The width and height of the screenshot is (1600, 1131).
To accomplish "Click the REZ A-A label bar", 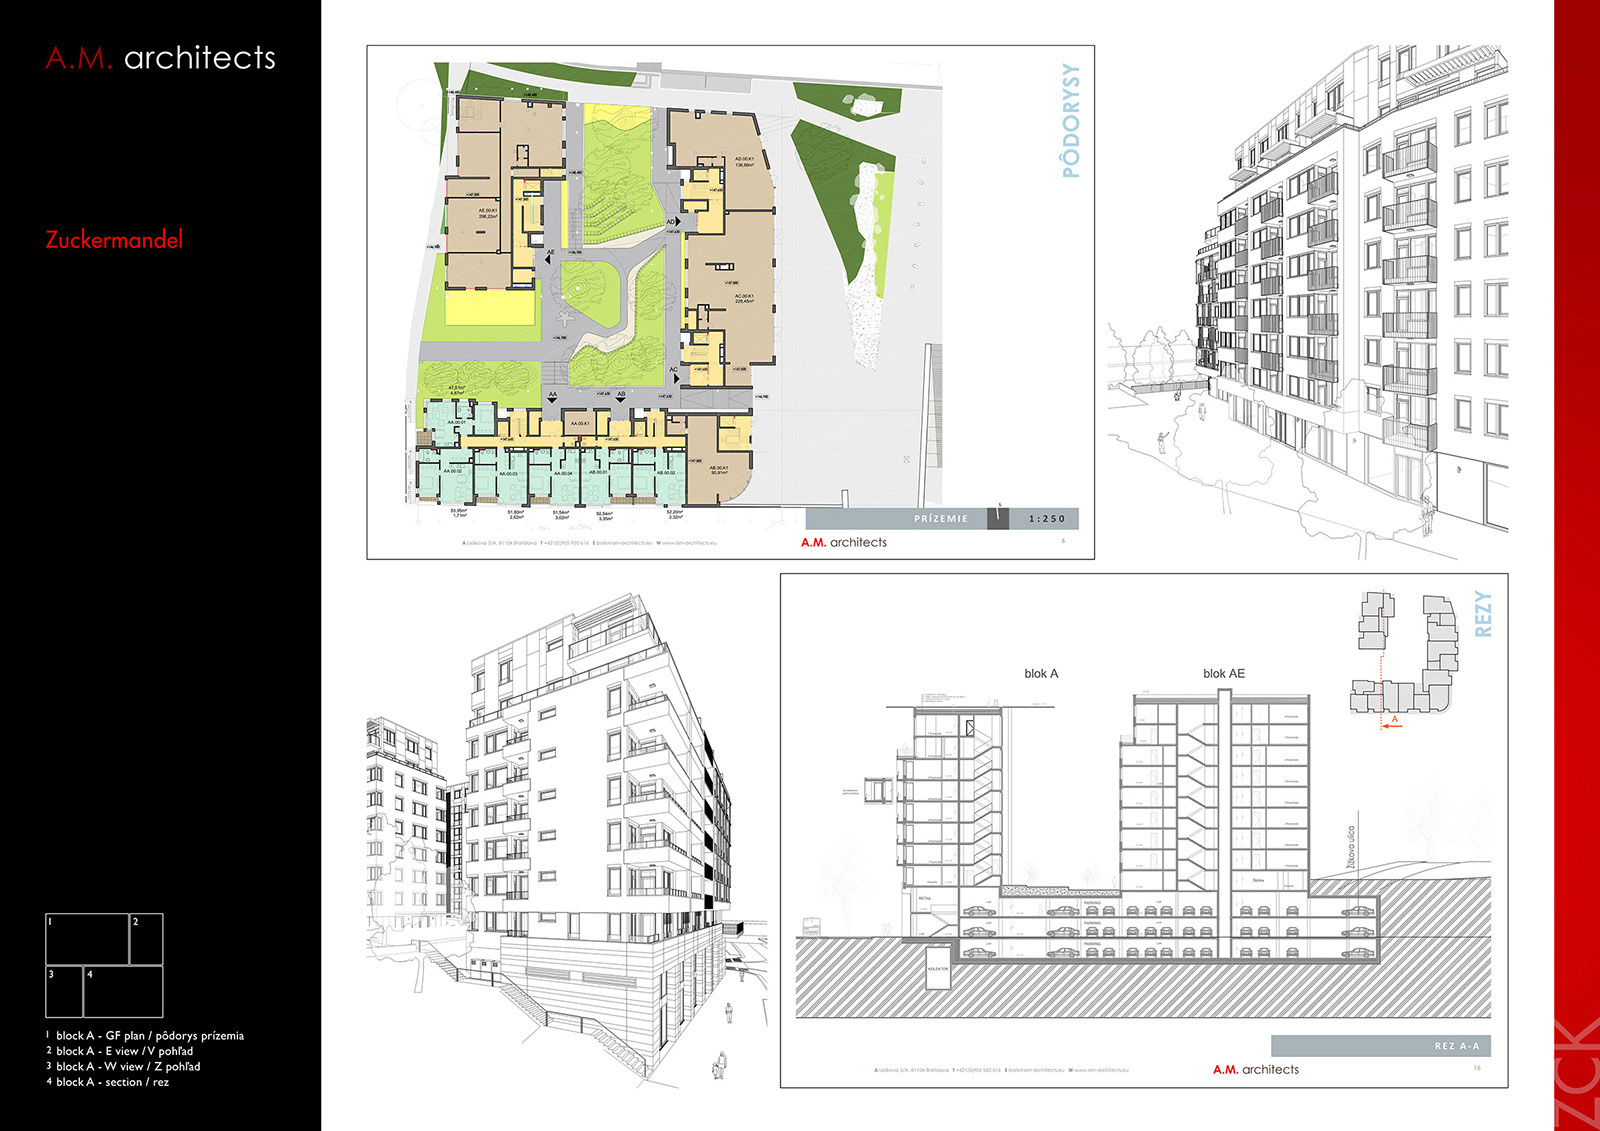I will [x=1381, y=1046].
